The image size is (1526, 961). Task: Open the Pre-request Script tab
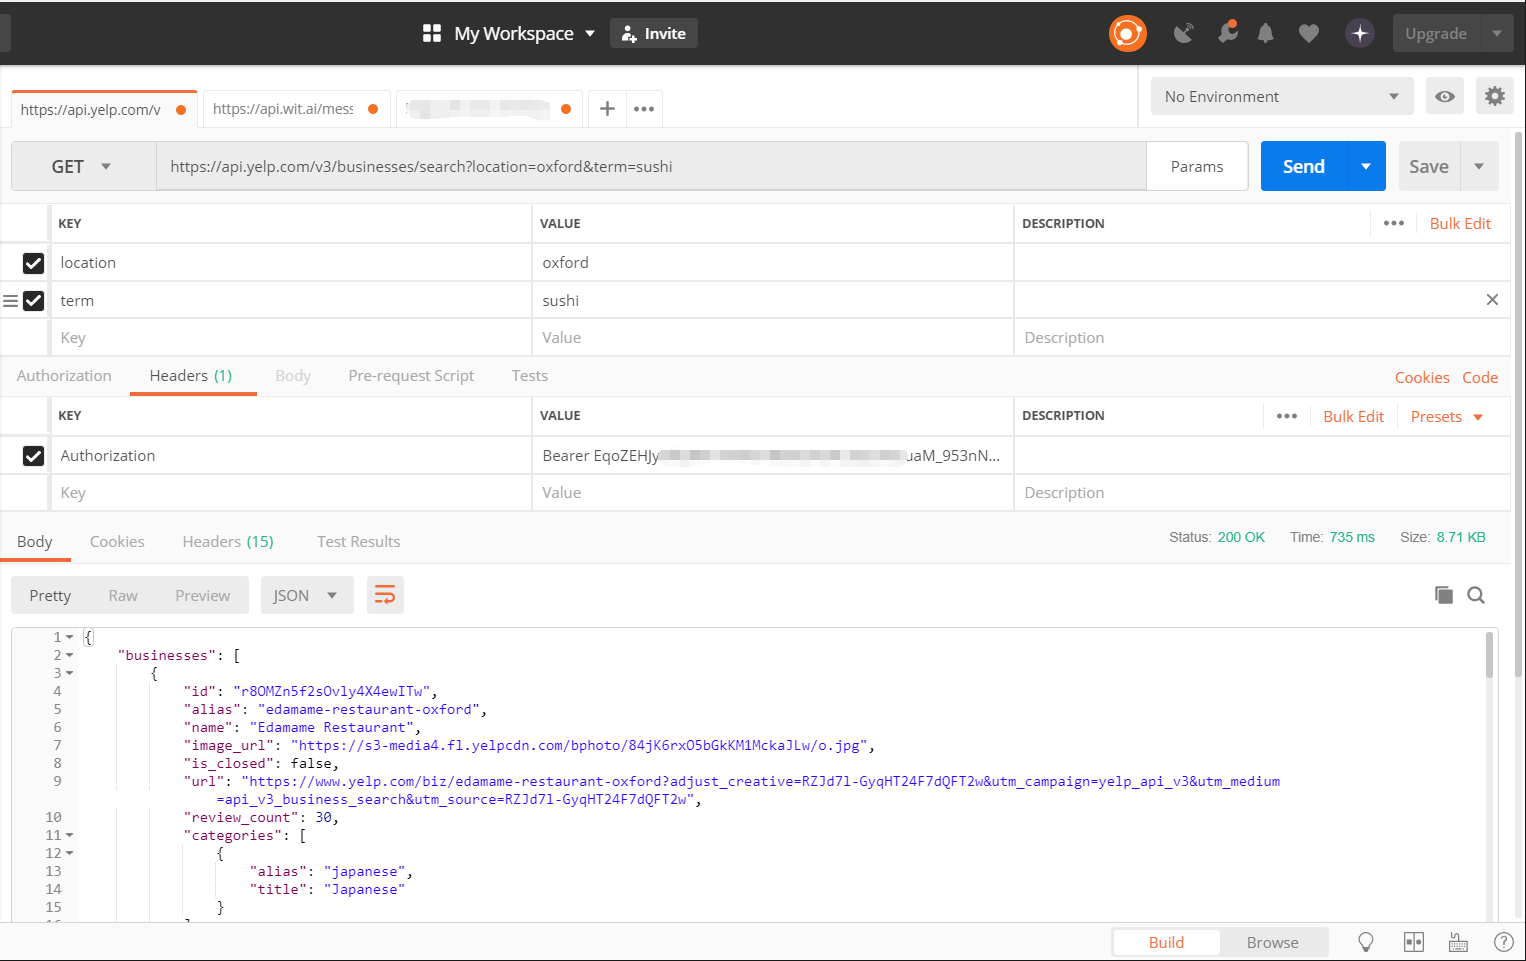tap(411, 375)
